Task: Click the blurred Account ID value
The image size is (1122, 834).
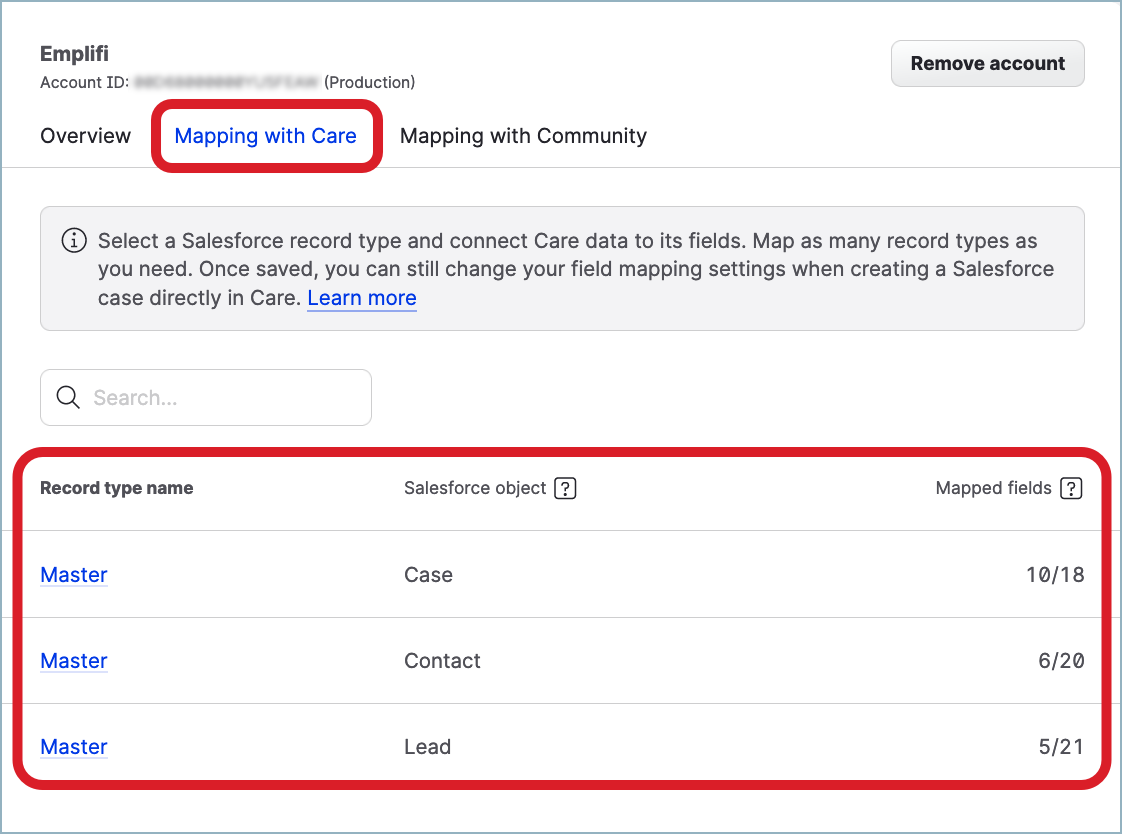Action: pyautogui.click(x=226, y=82)
